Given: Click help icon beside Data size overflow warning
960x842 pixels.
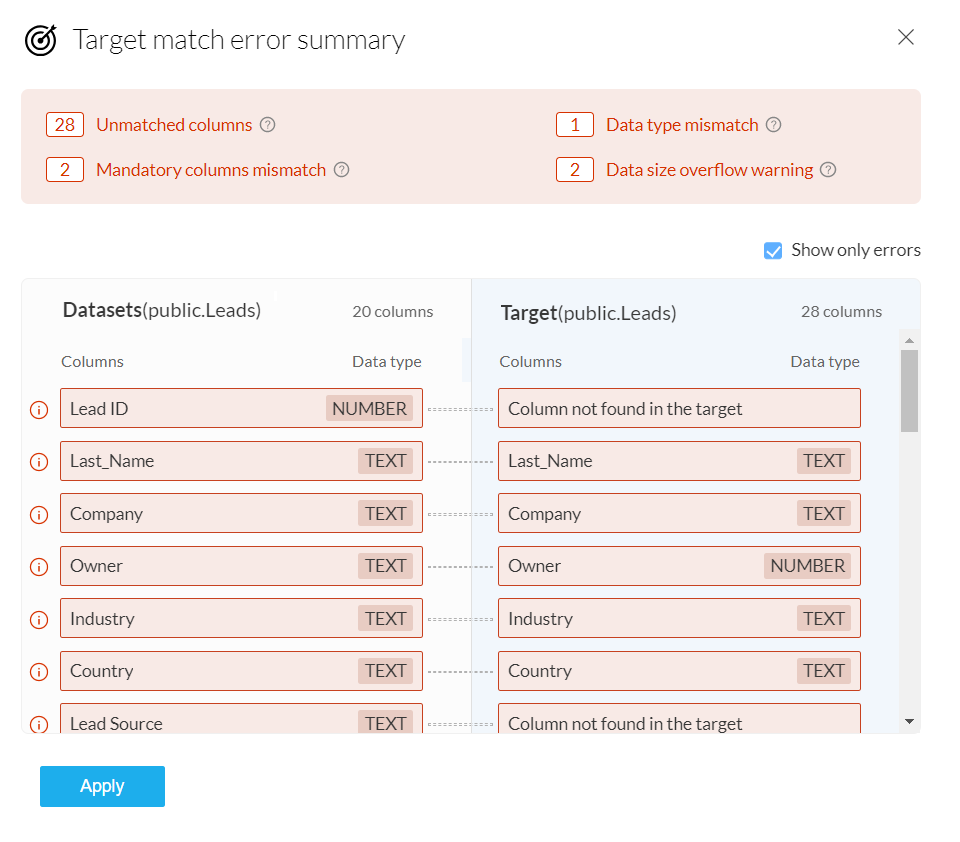Looking at the screenshot, I should click(x=828, y=170).
